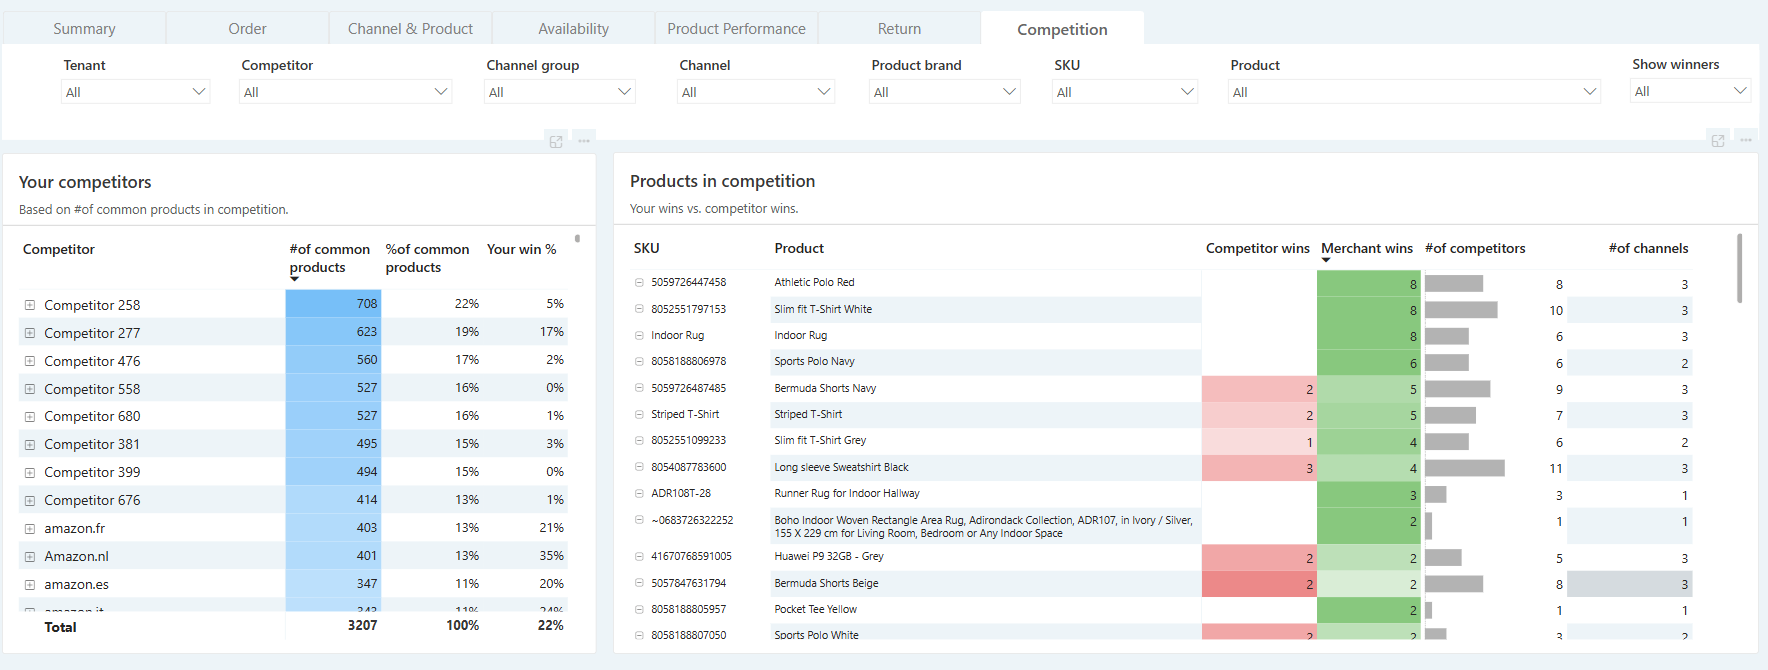Image resolution: width=1768 pixels, height=670 pixels.
Task: Switch to the Availability tab
Action: (573, 29)
